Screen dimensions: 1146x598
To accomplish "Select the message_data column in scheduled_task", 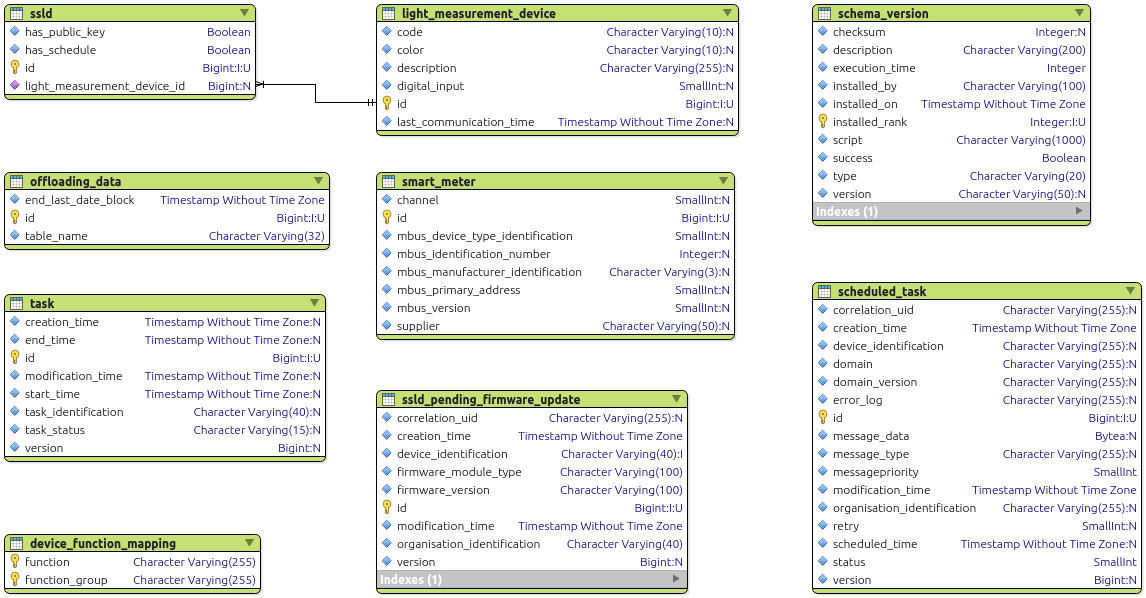I will tap(870, 436).
